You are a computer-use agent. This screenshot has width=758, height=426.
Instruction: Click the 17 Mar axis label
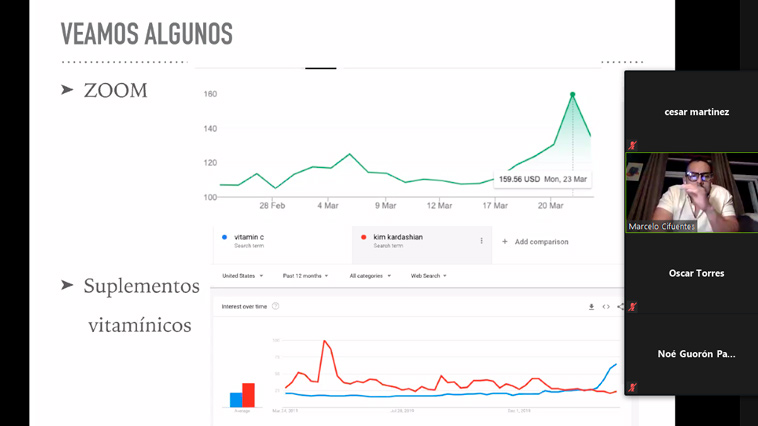pos(495,206)
